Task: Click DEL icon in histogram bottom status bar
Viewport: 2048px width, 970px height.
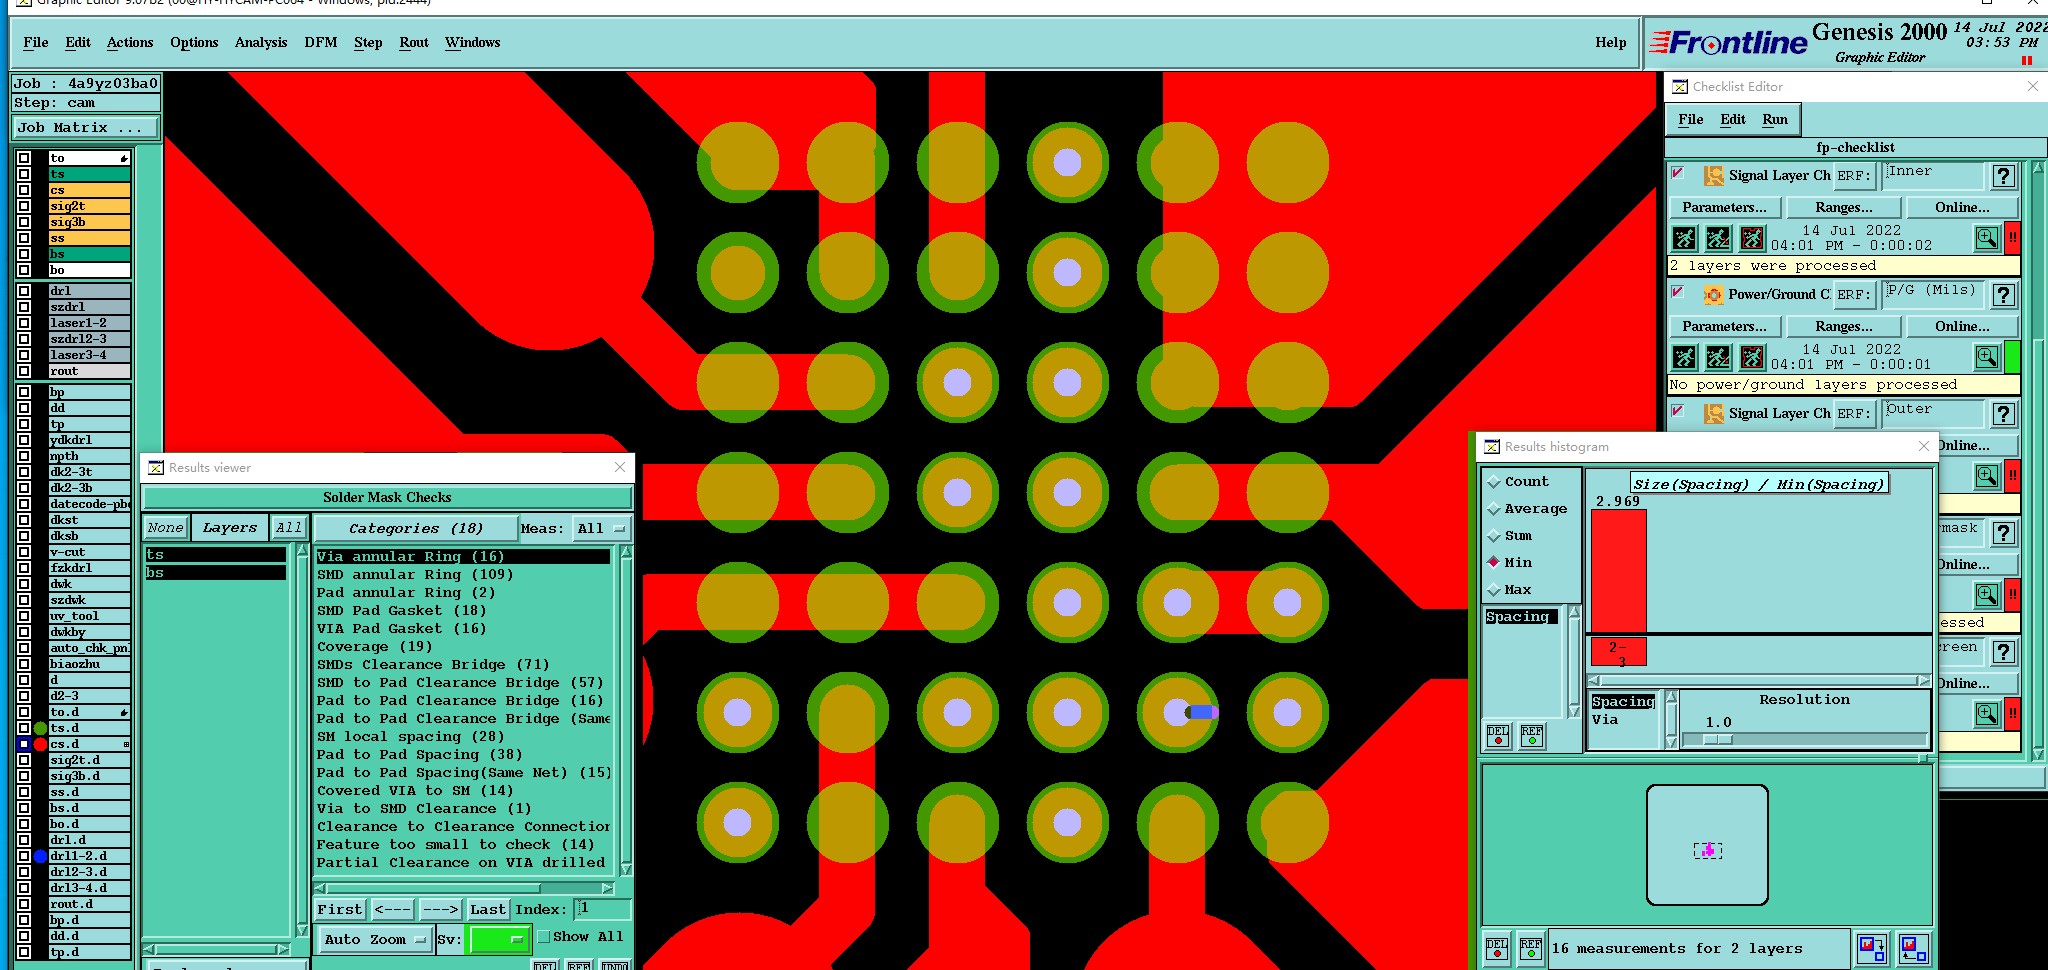Action: pos(1497,948)
